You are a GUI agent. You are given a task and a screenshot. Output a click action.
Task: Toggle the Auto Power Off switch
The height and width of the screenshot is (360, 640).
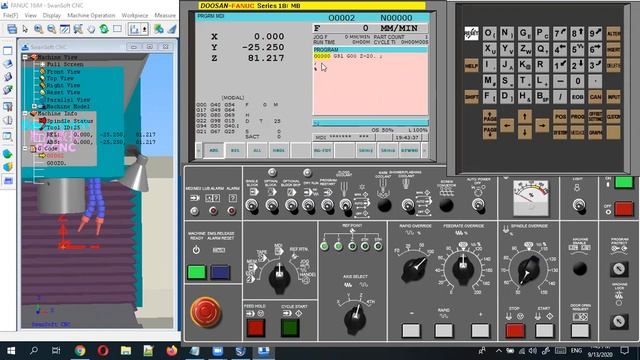tap(478, 205)
